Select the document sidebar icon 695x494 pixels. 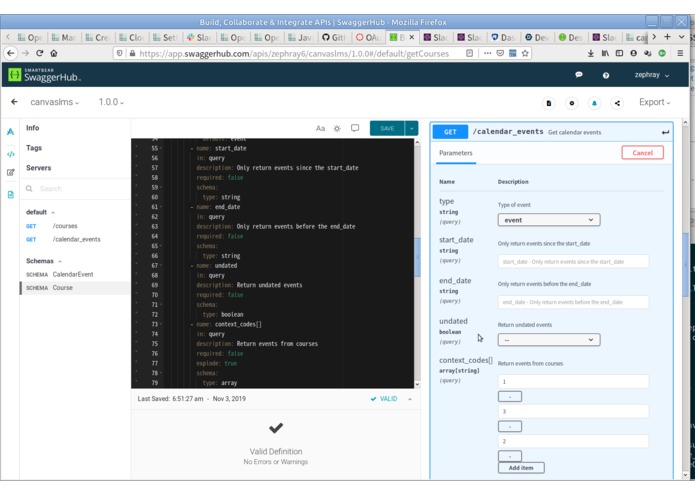click(x=11, y=194)
